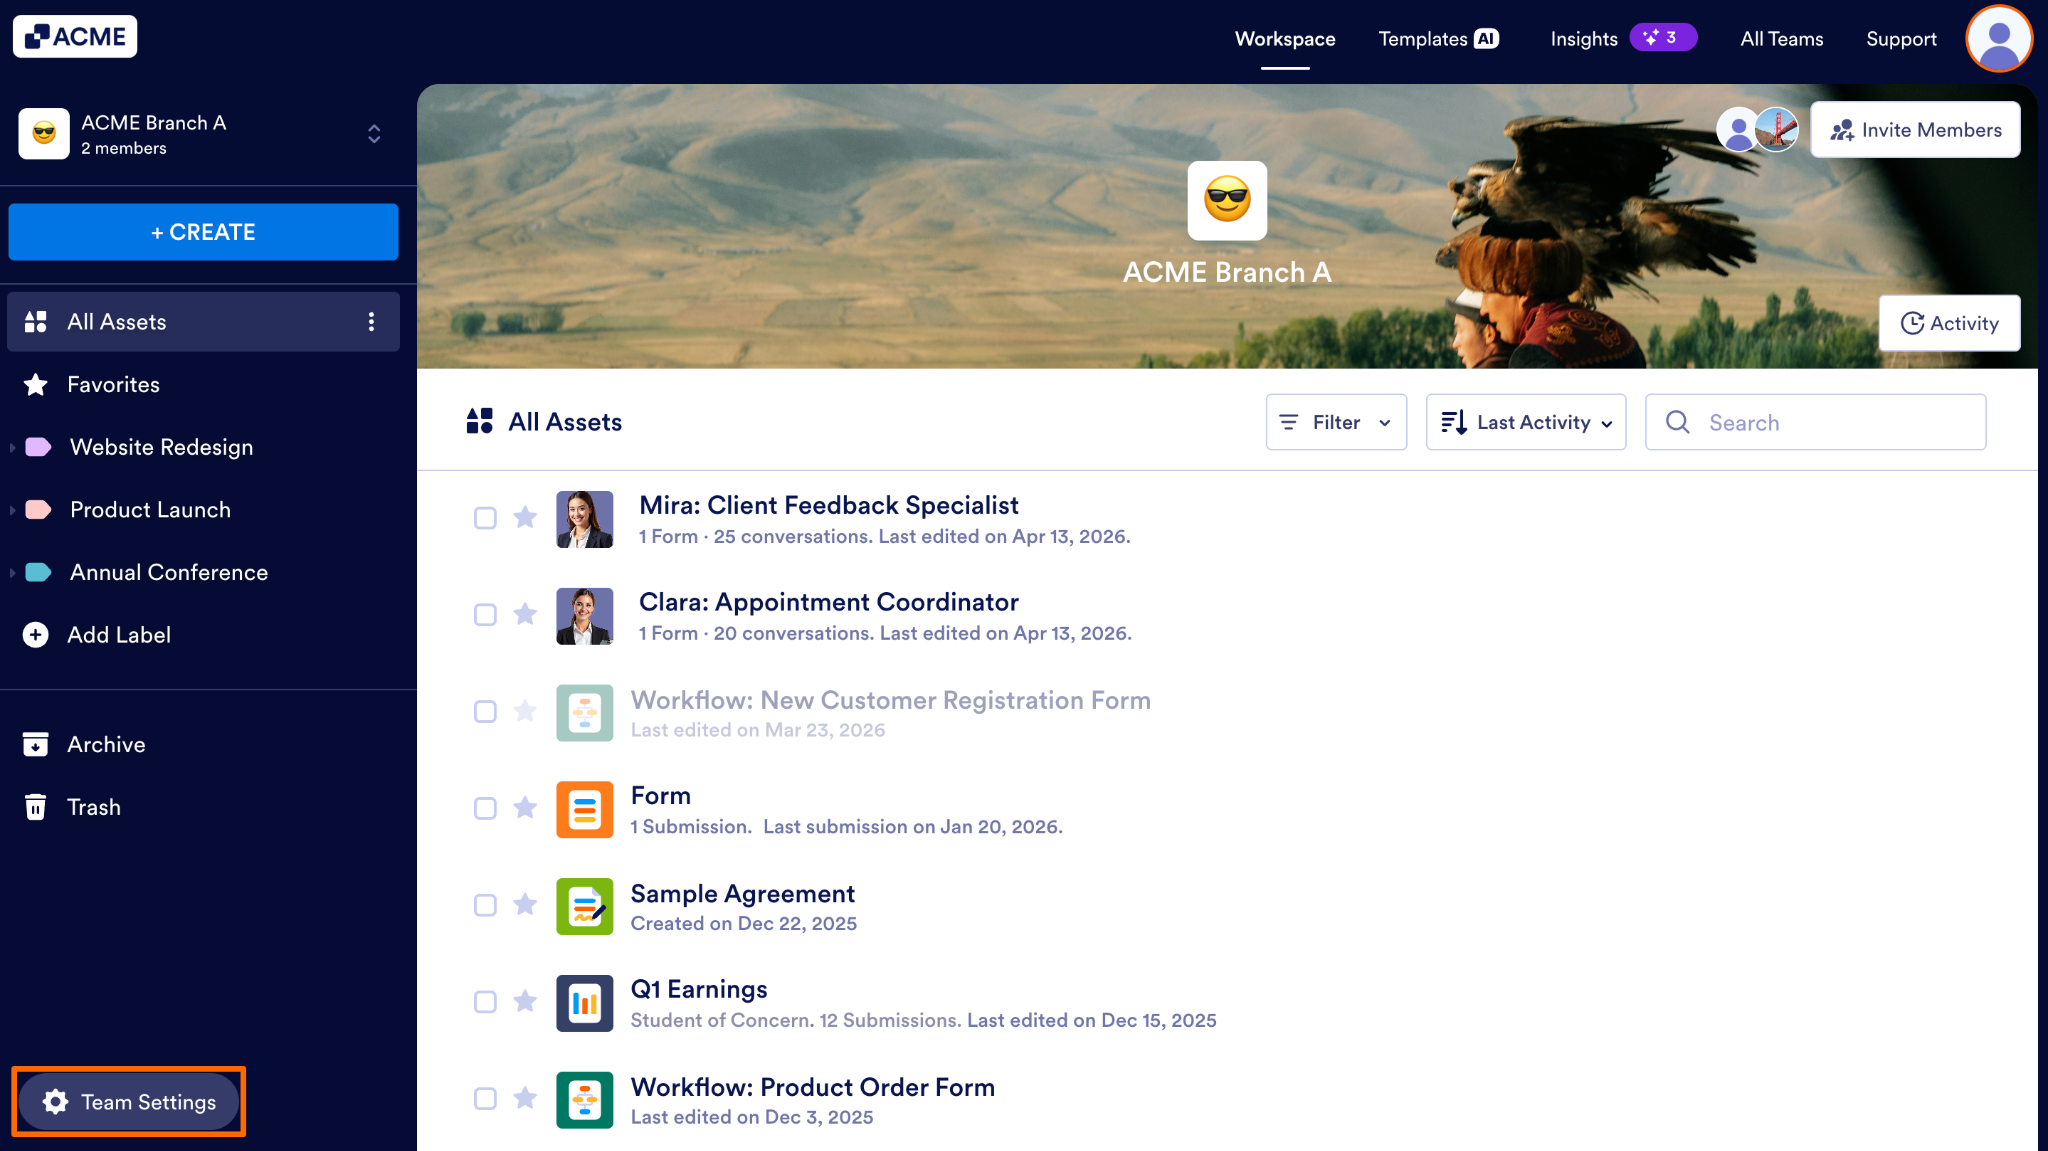
Task: Tick the Sample Agreement checkbox
Action: click(485, 906)
